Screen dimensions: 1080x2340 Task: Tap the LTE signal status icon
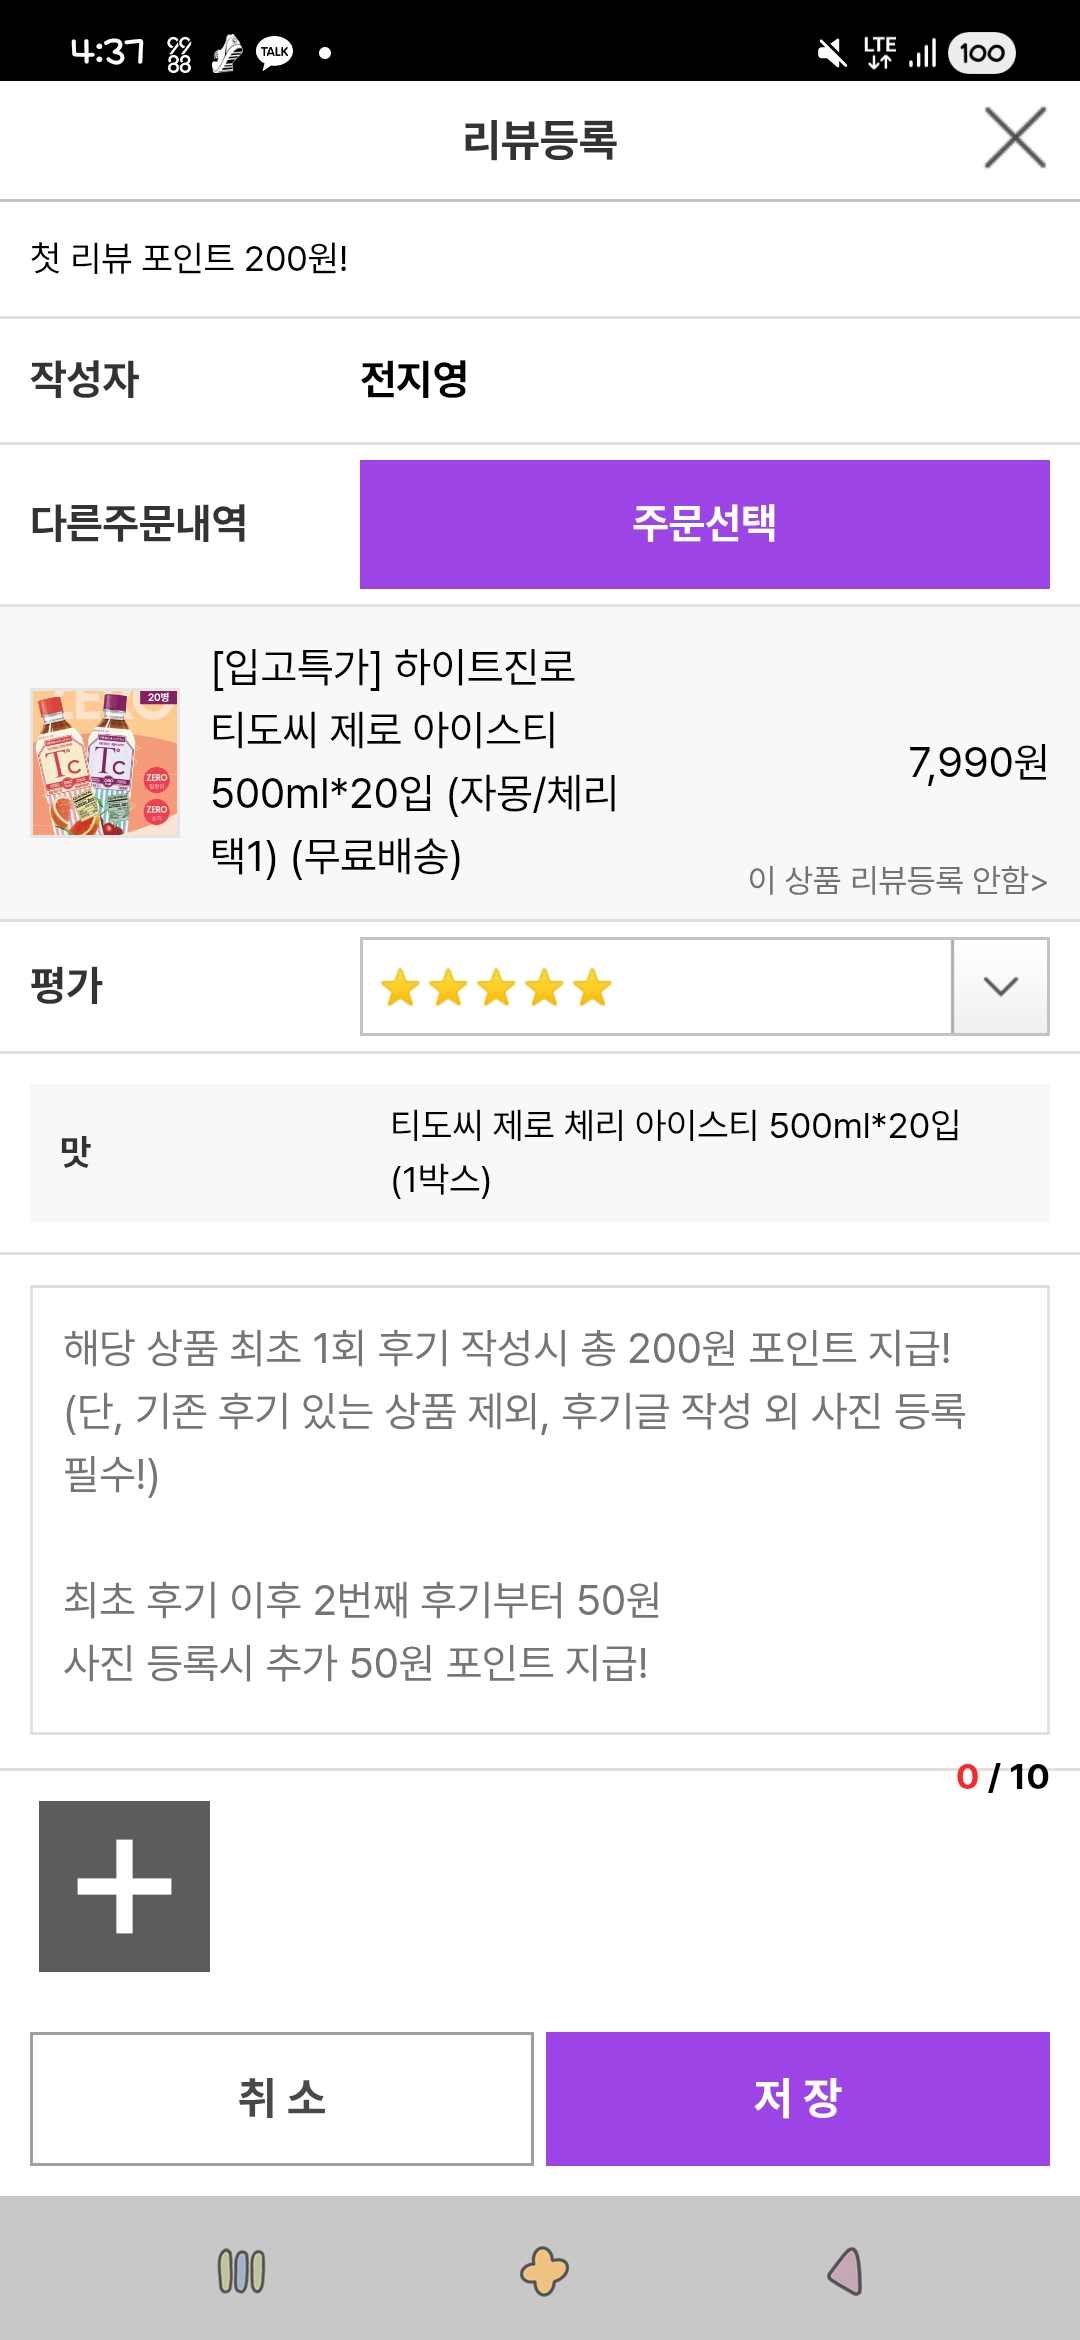880,52
